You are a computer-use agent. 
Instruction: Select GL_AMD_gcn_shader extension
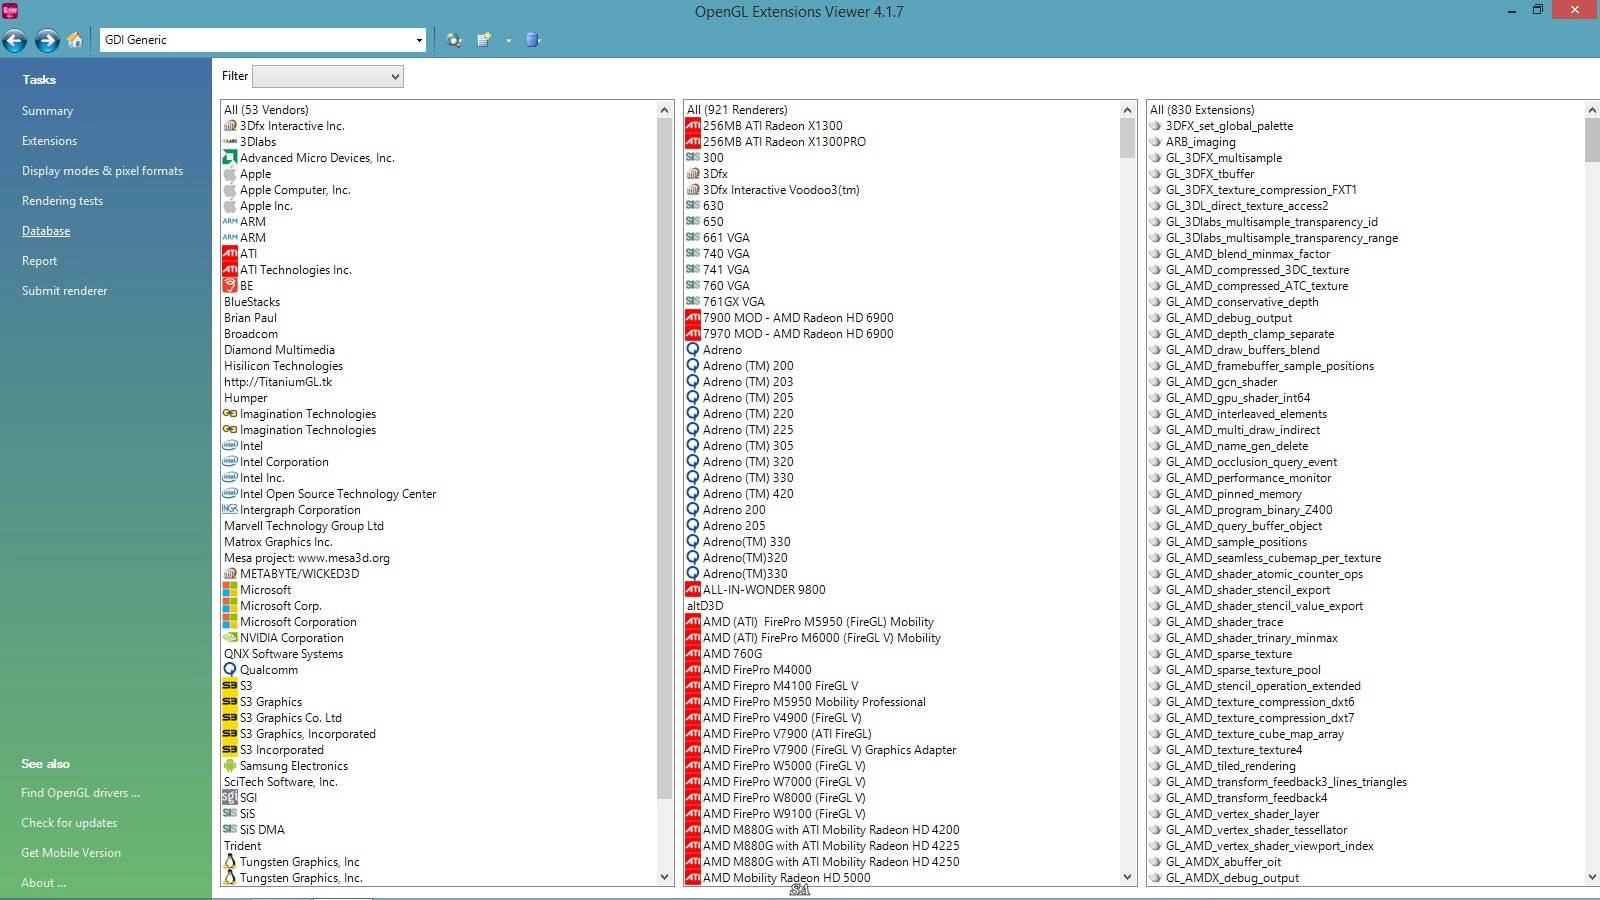point(1213,382)
